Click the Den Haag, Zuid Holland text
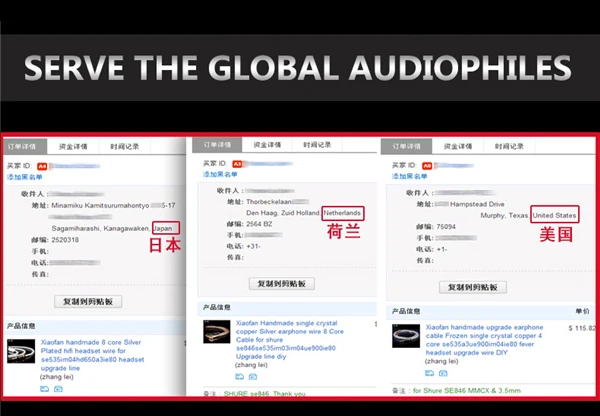The image size is (600, 416). pos(283,213)
